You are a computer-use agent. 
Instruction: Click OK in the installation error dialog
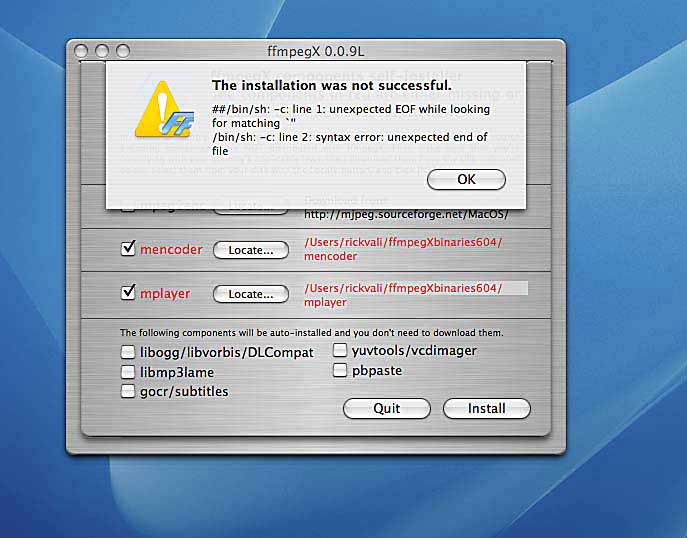coord(466,180)
